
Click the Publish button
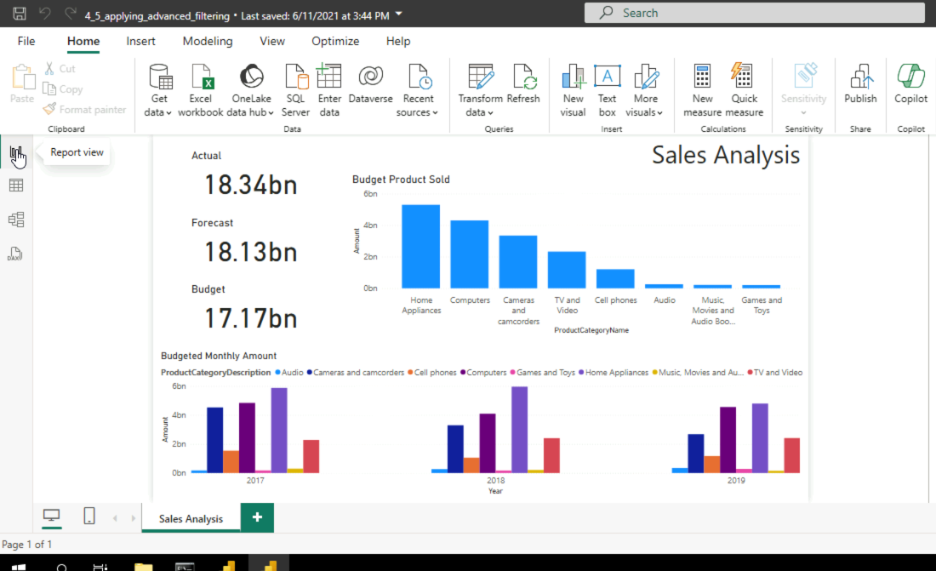point(860,84)
